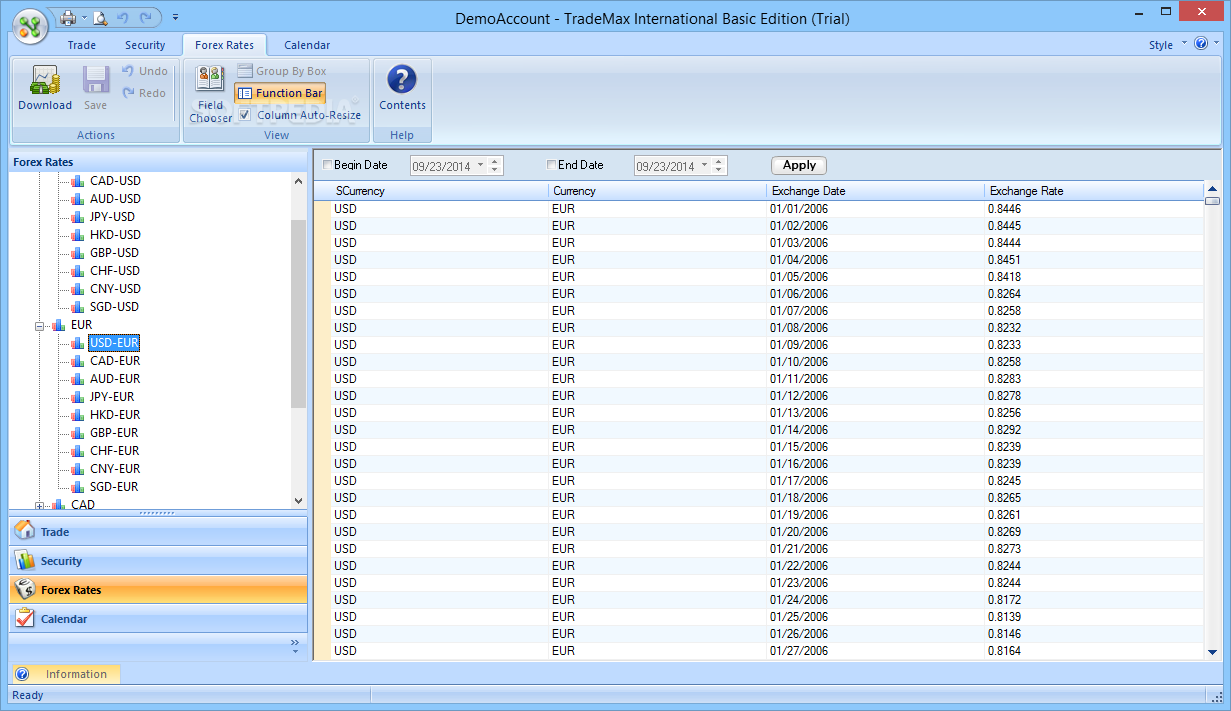Select the CHF-EUR pair icon
This screenshot has width=1231, height=711.
click(x=78, y=451)
